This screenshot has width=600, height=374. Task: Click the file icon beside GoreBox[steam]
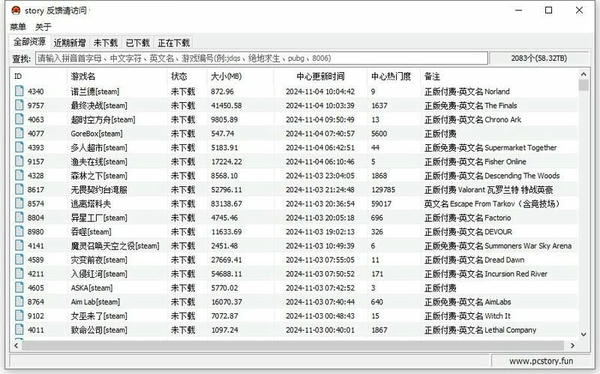[x=19, y=133]
